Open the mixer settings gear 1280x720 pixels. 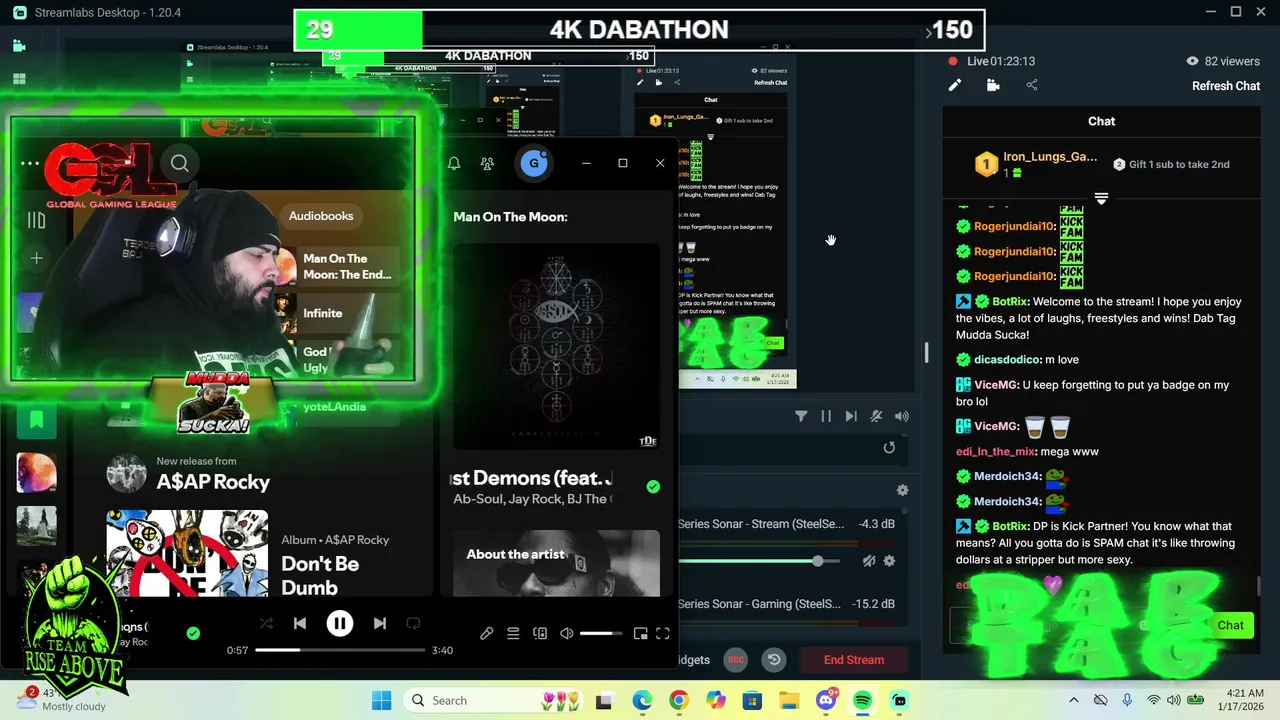tap(902, 490)
